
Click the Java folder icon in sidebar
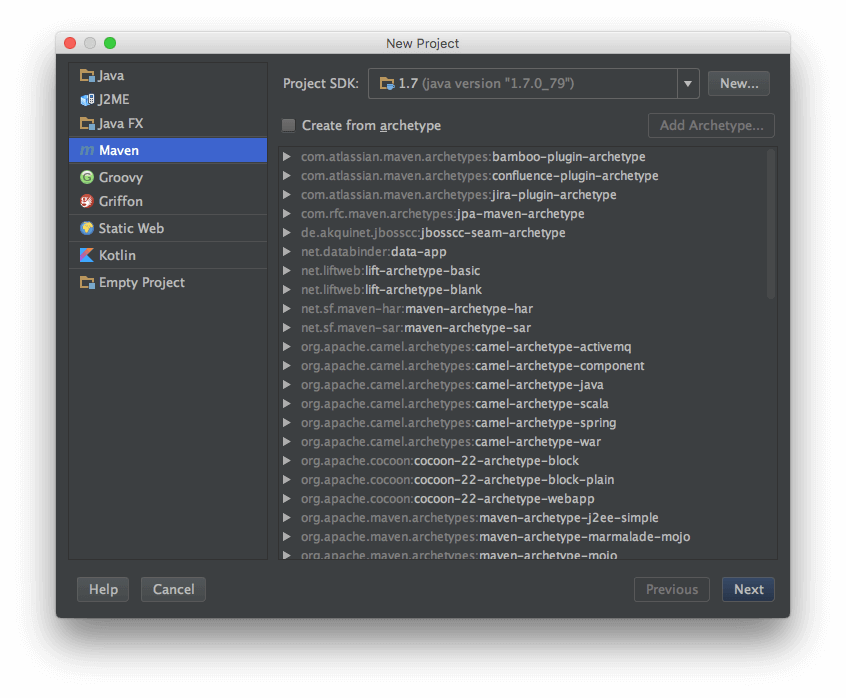pos(87,75)
